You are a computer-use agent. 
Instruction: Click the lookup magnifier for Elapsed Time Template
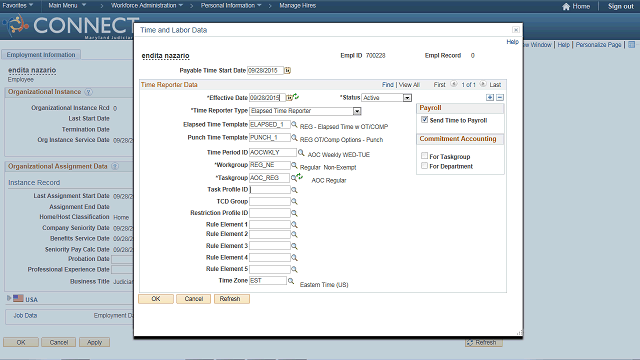pyautogui.click(x=294, y=124)
